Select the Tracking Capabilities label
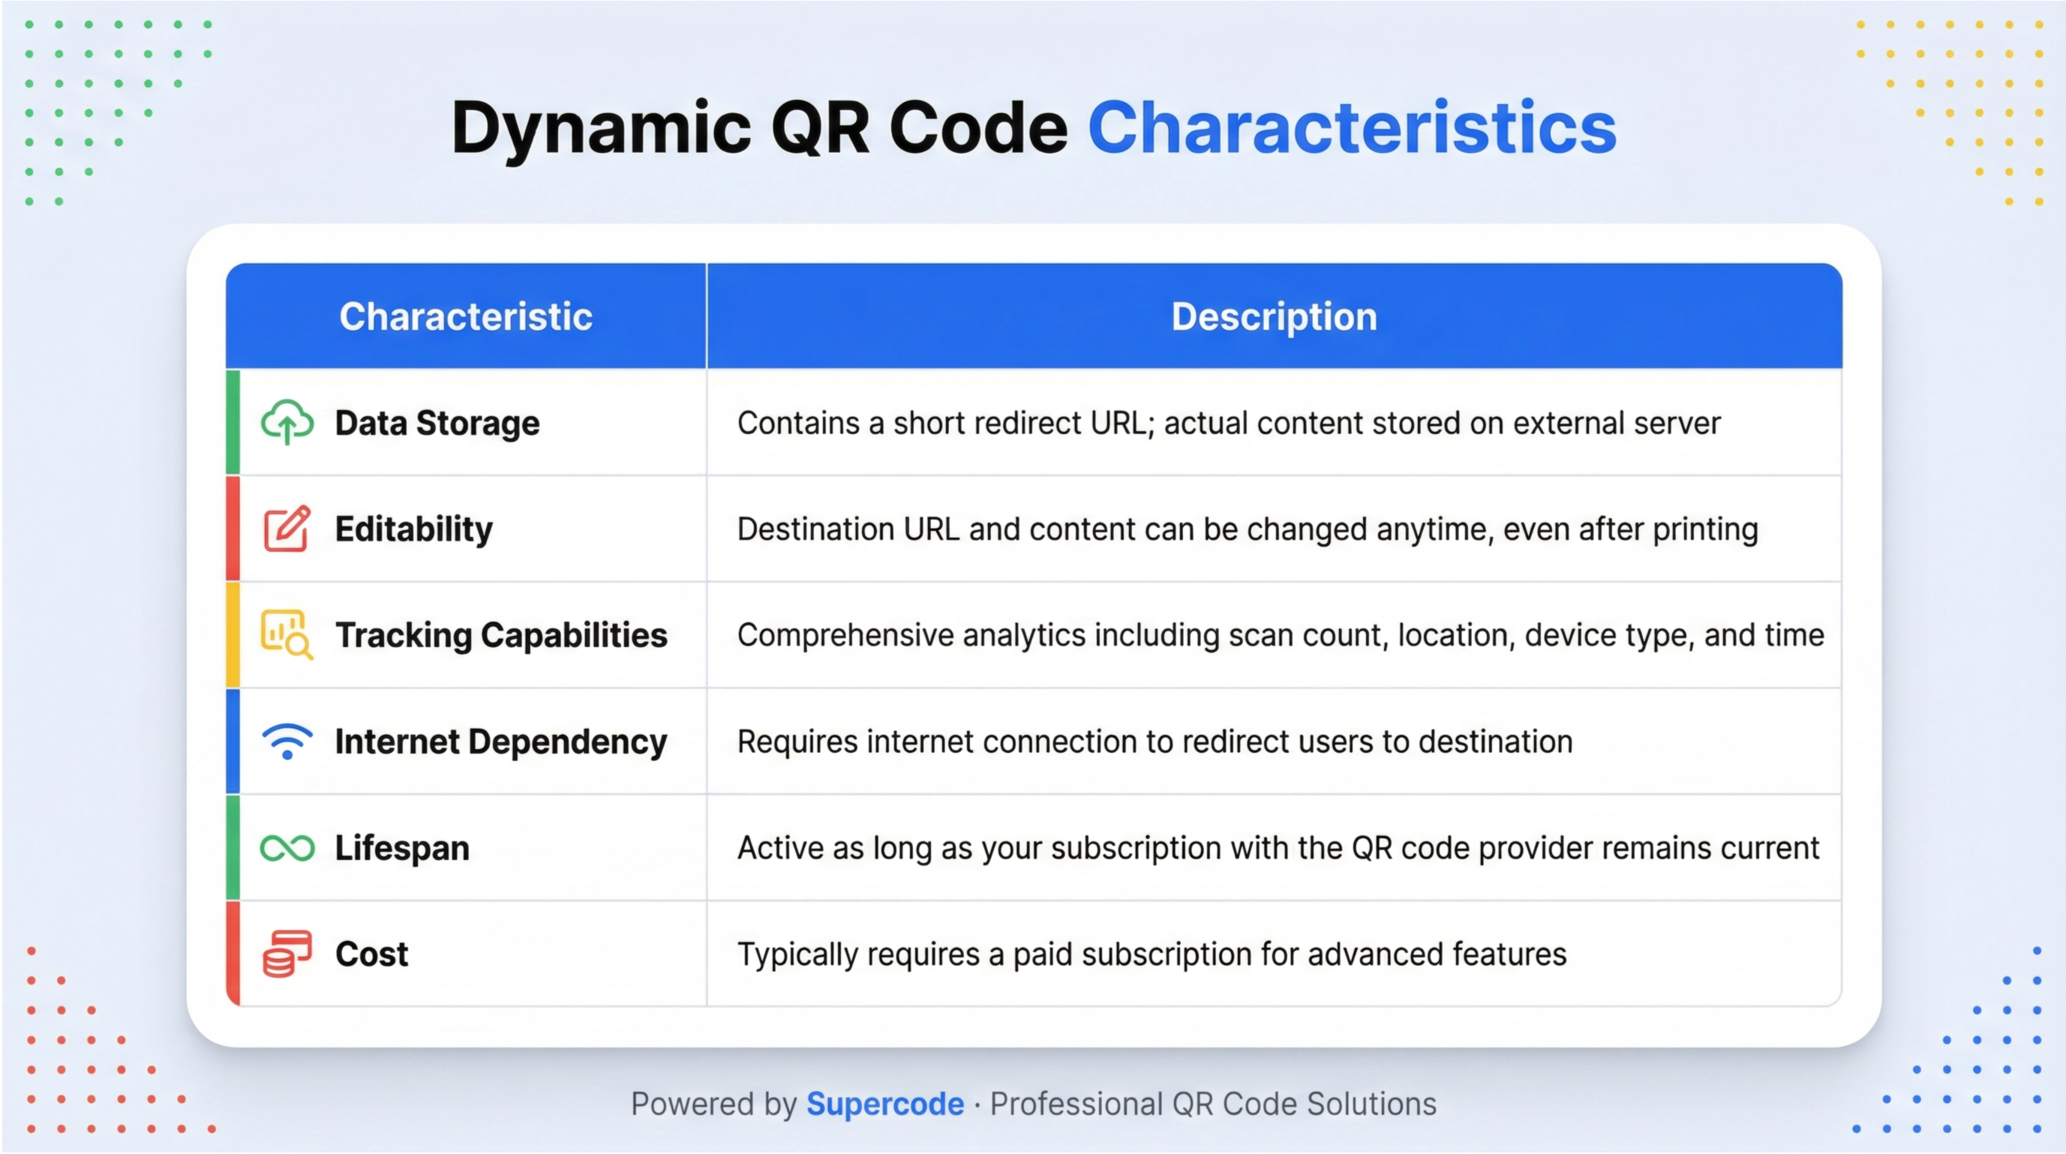 click(x=501, y=635)
